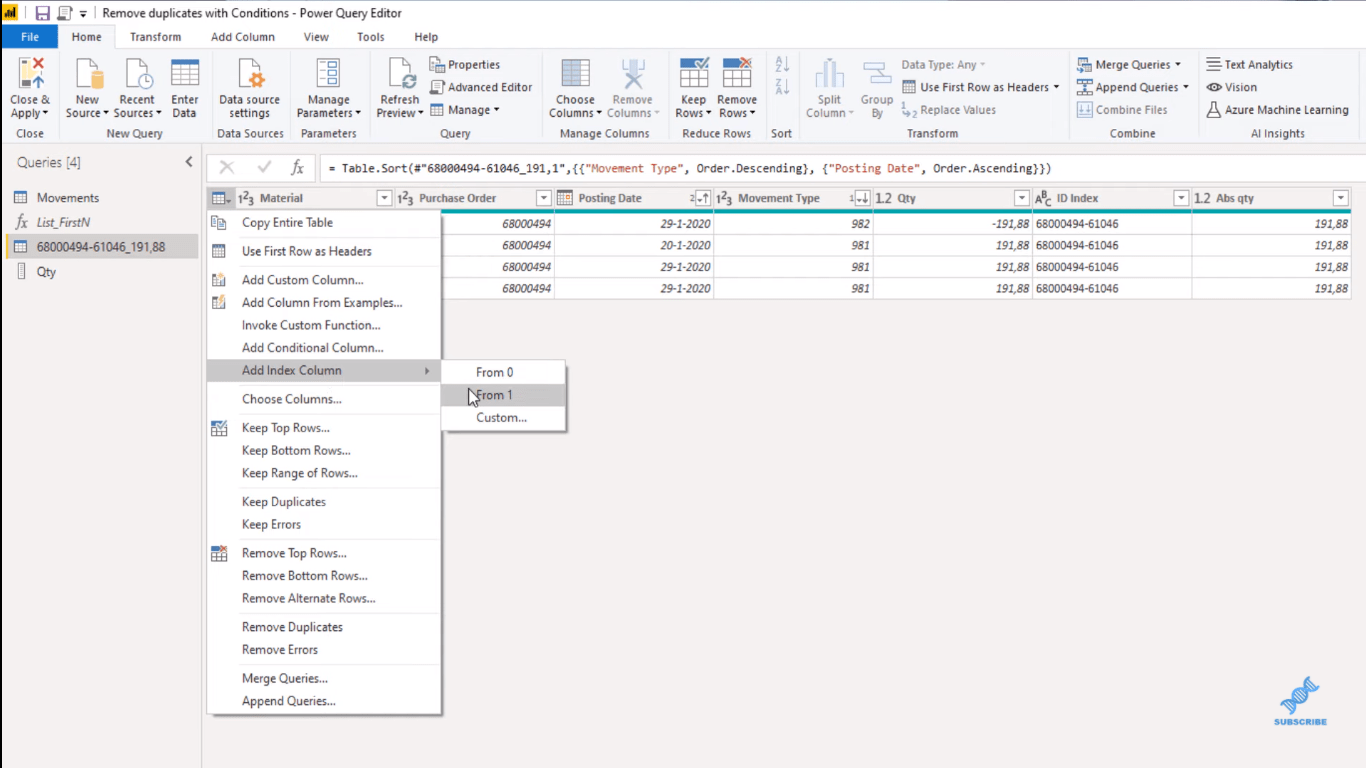1366x768 pixels.
Task: Select Merge Queries... in context menu
Action: coord(324,678)
